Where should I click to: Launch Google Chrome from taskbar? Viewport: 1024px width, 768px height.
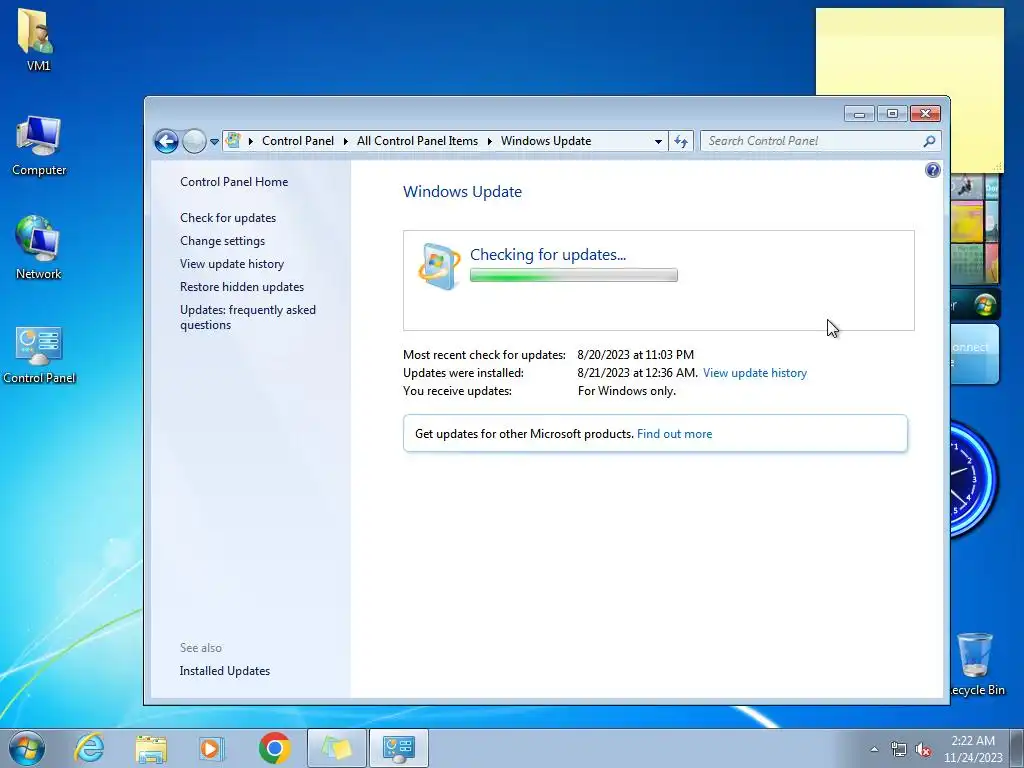(x=274, y=748)
